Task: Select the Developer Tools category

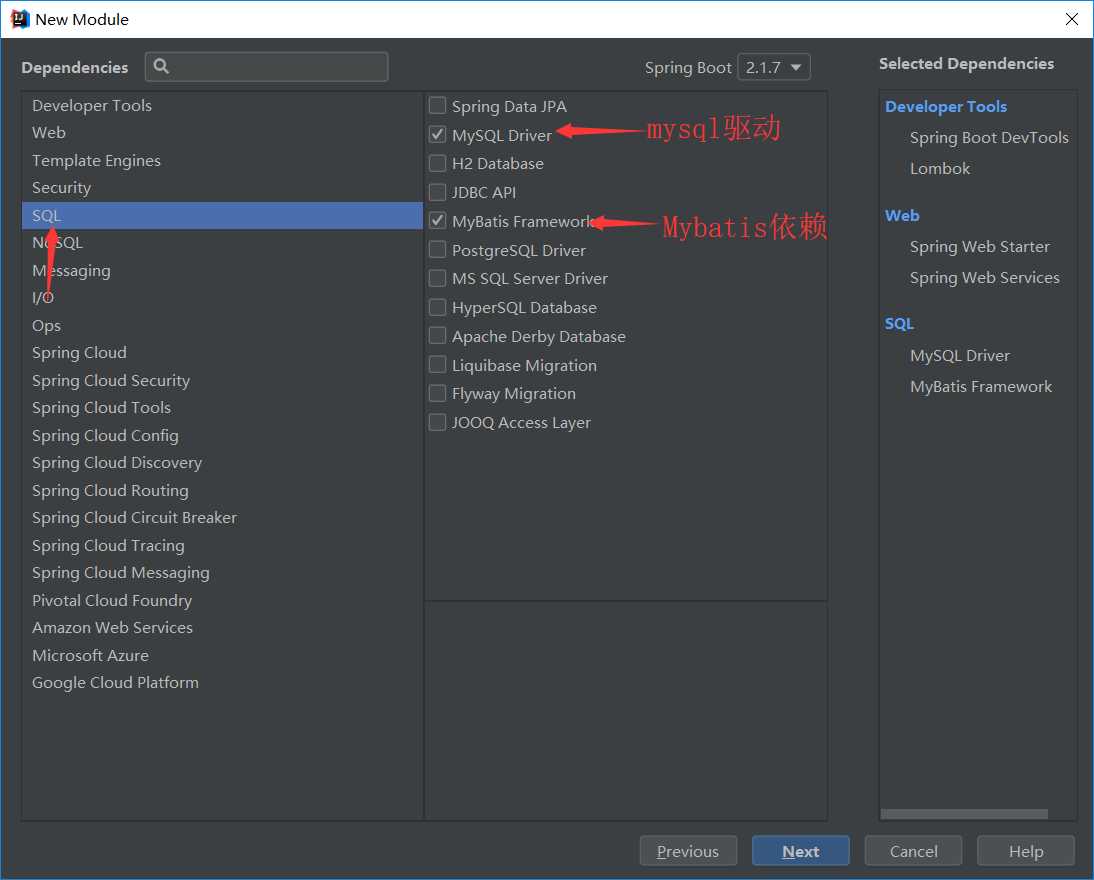Action: (x=222, y=105)
